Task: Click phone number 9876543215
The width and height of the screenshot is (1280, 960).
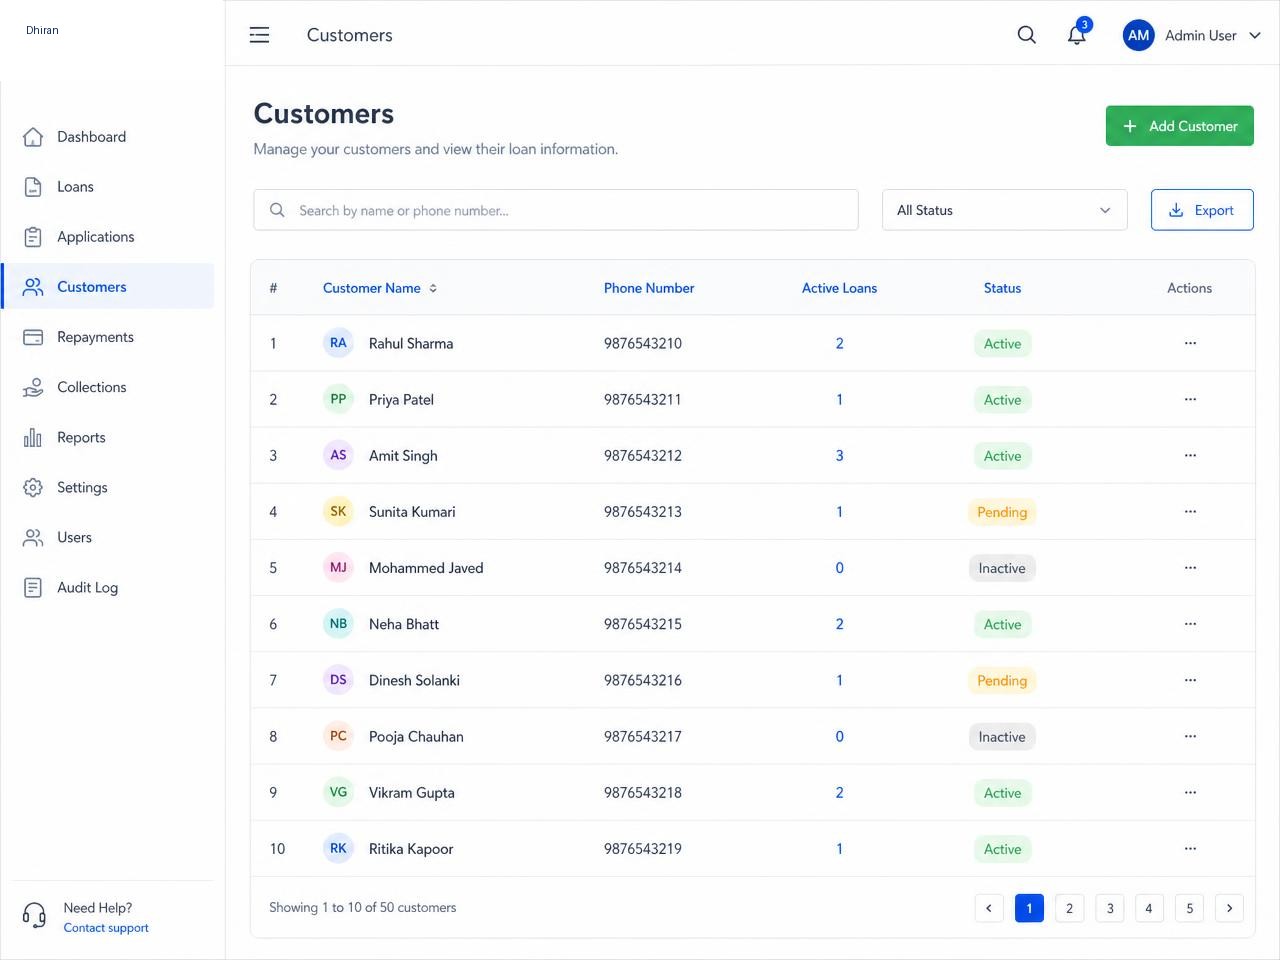Action: pos(643,624)
